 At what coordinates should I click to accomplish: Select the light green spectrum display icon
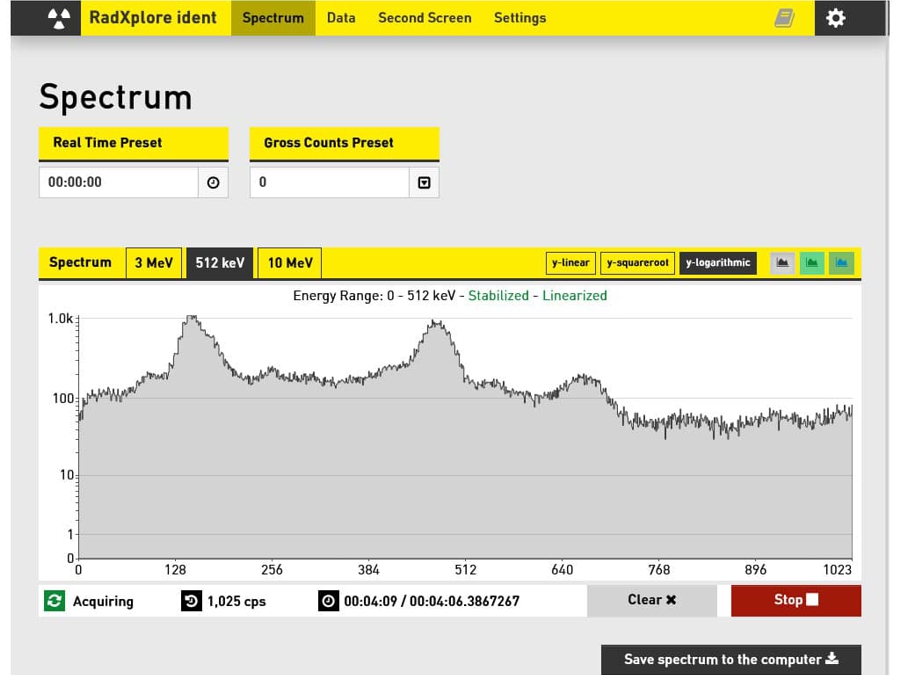pyautogui.click(x=812, y=263)
